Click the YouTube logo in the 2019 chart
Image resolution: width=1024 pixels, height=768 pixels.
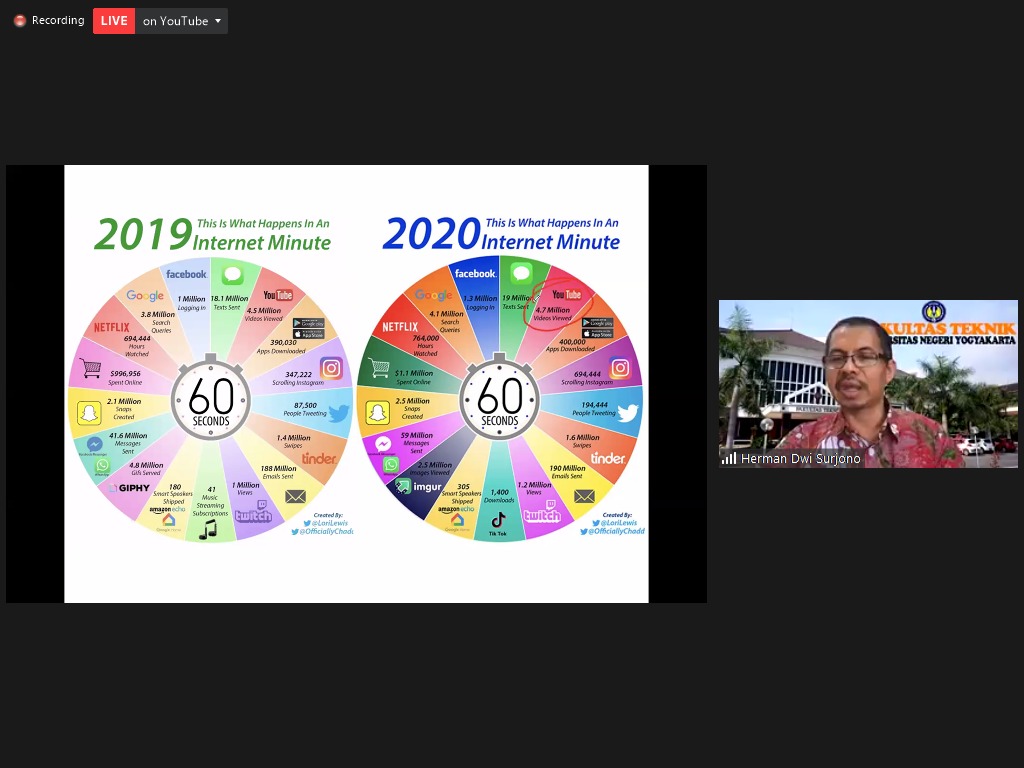pos(278,295)
